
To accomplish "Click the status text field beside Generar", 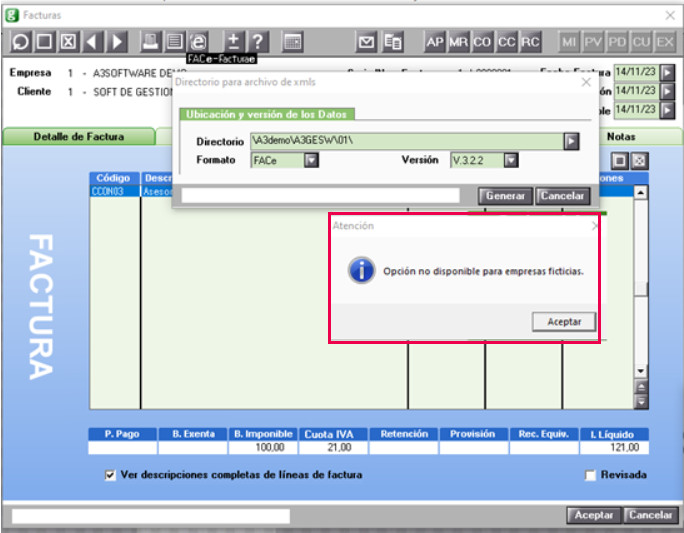I will [321, 195].
